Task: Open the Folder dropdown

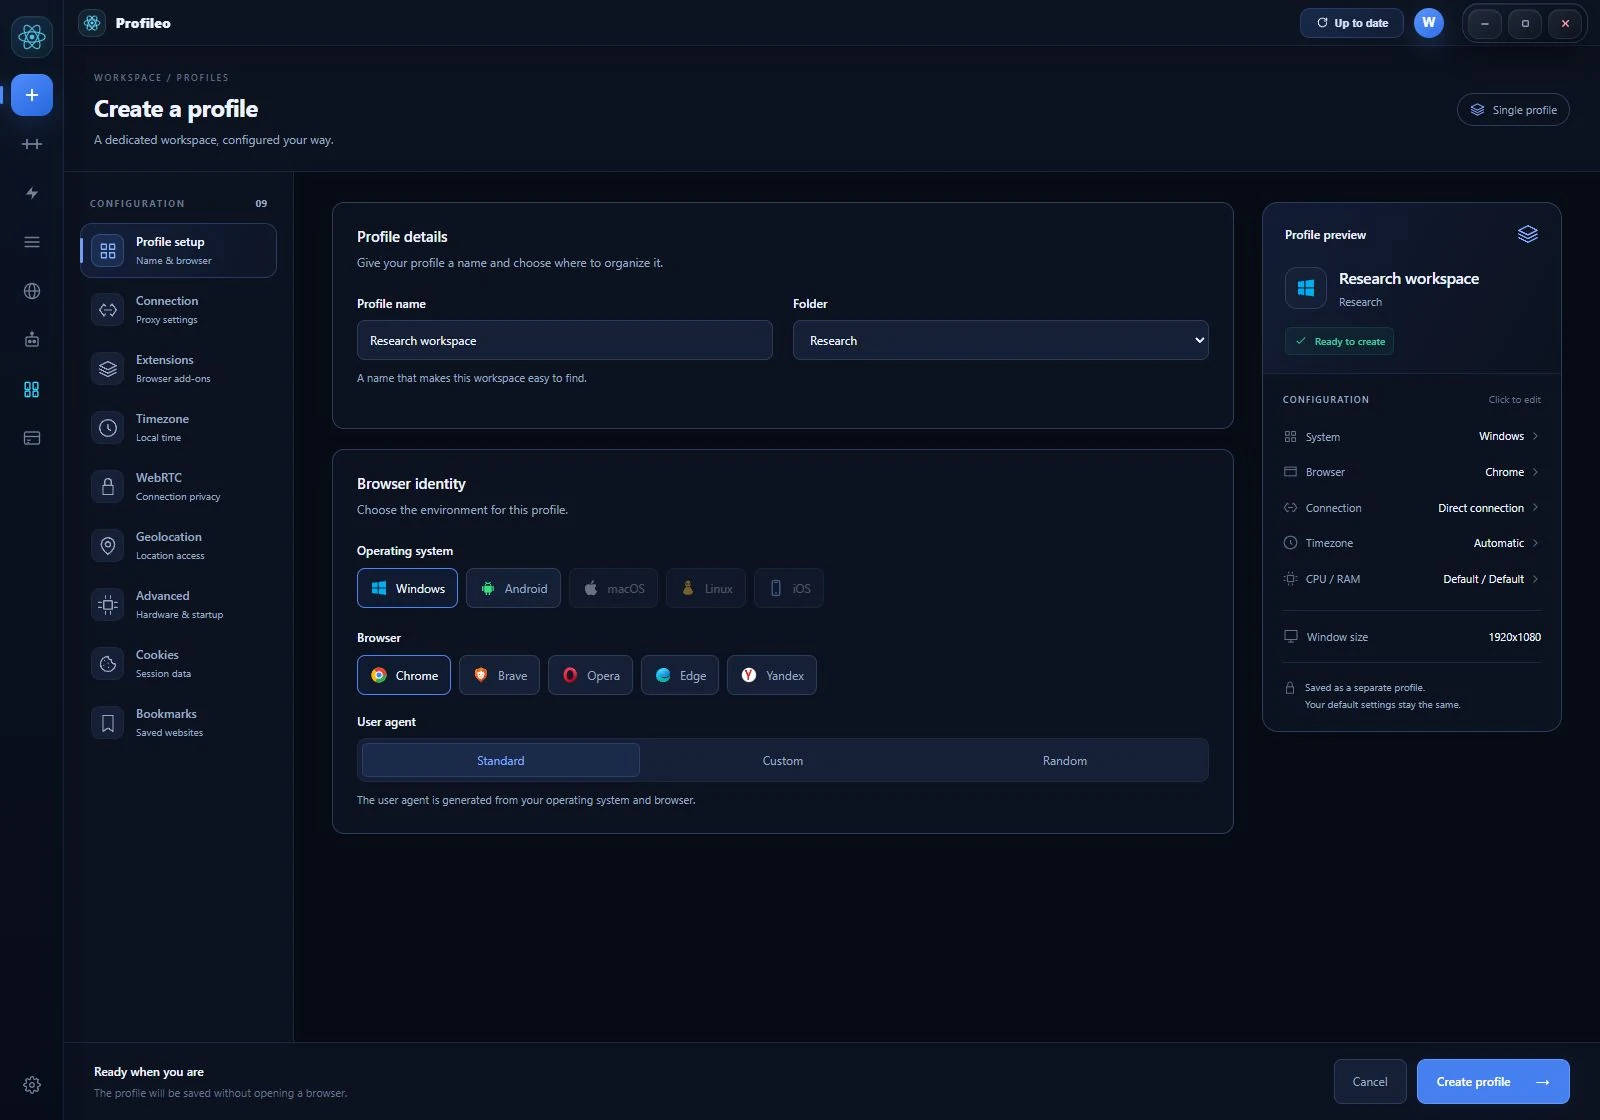Action: [x=1001, y=340]
